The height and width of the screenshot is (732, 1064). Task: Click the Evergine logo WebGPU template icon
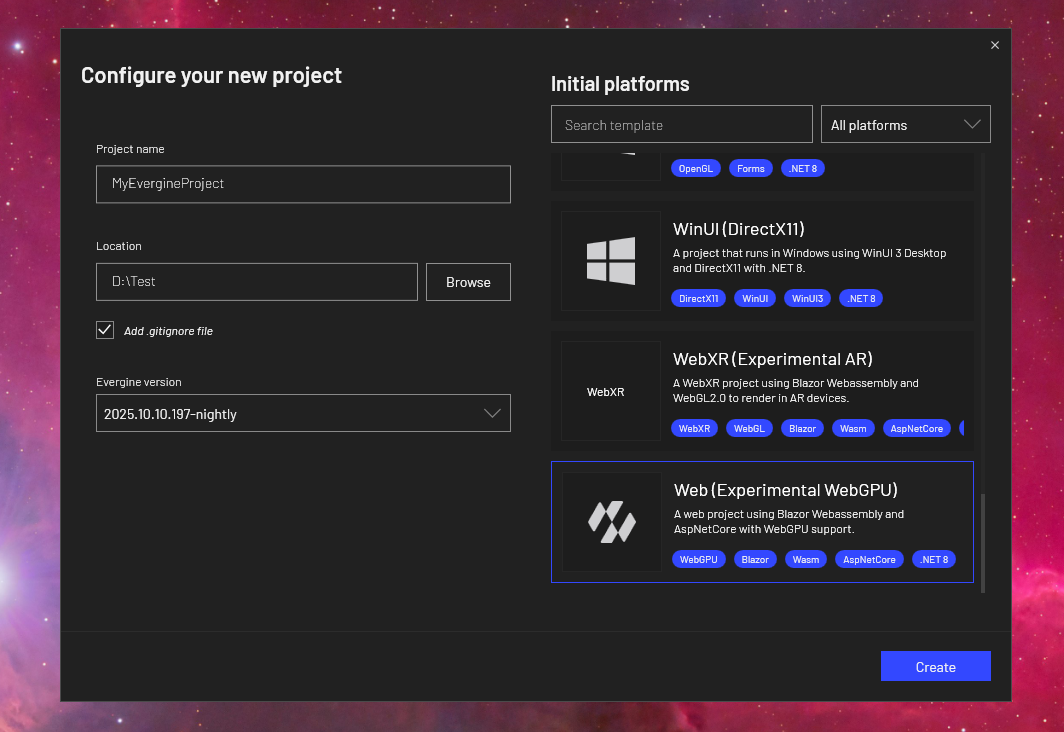pyautogui.click(x=610, y=522)
